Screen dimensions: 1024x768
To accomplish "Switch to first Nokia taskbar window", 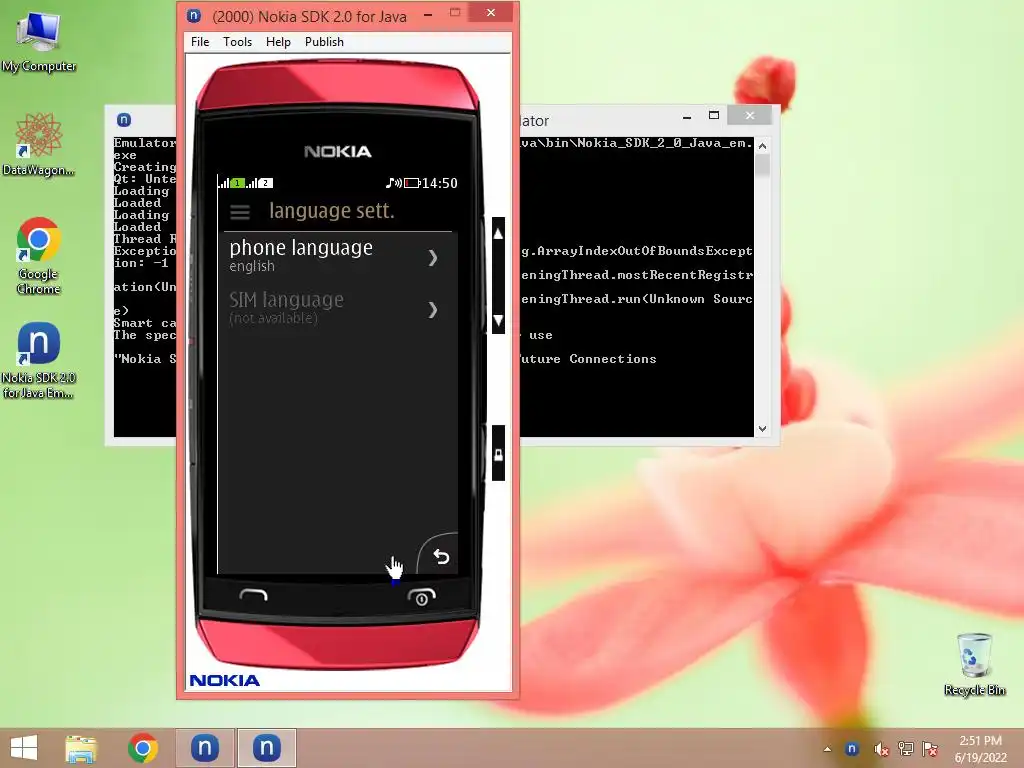I will point(204,748).
